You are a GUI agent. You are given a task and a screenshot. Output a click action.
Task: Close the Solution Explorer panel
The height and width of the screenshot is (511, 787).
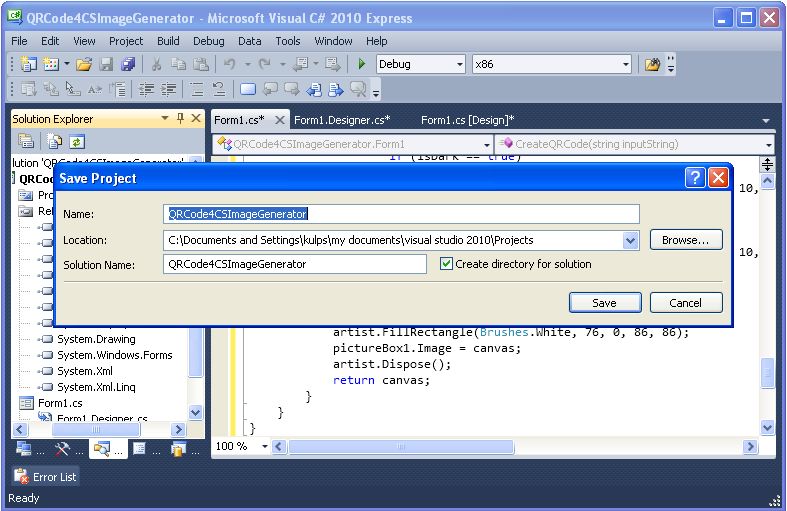(196, 118)
